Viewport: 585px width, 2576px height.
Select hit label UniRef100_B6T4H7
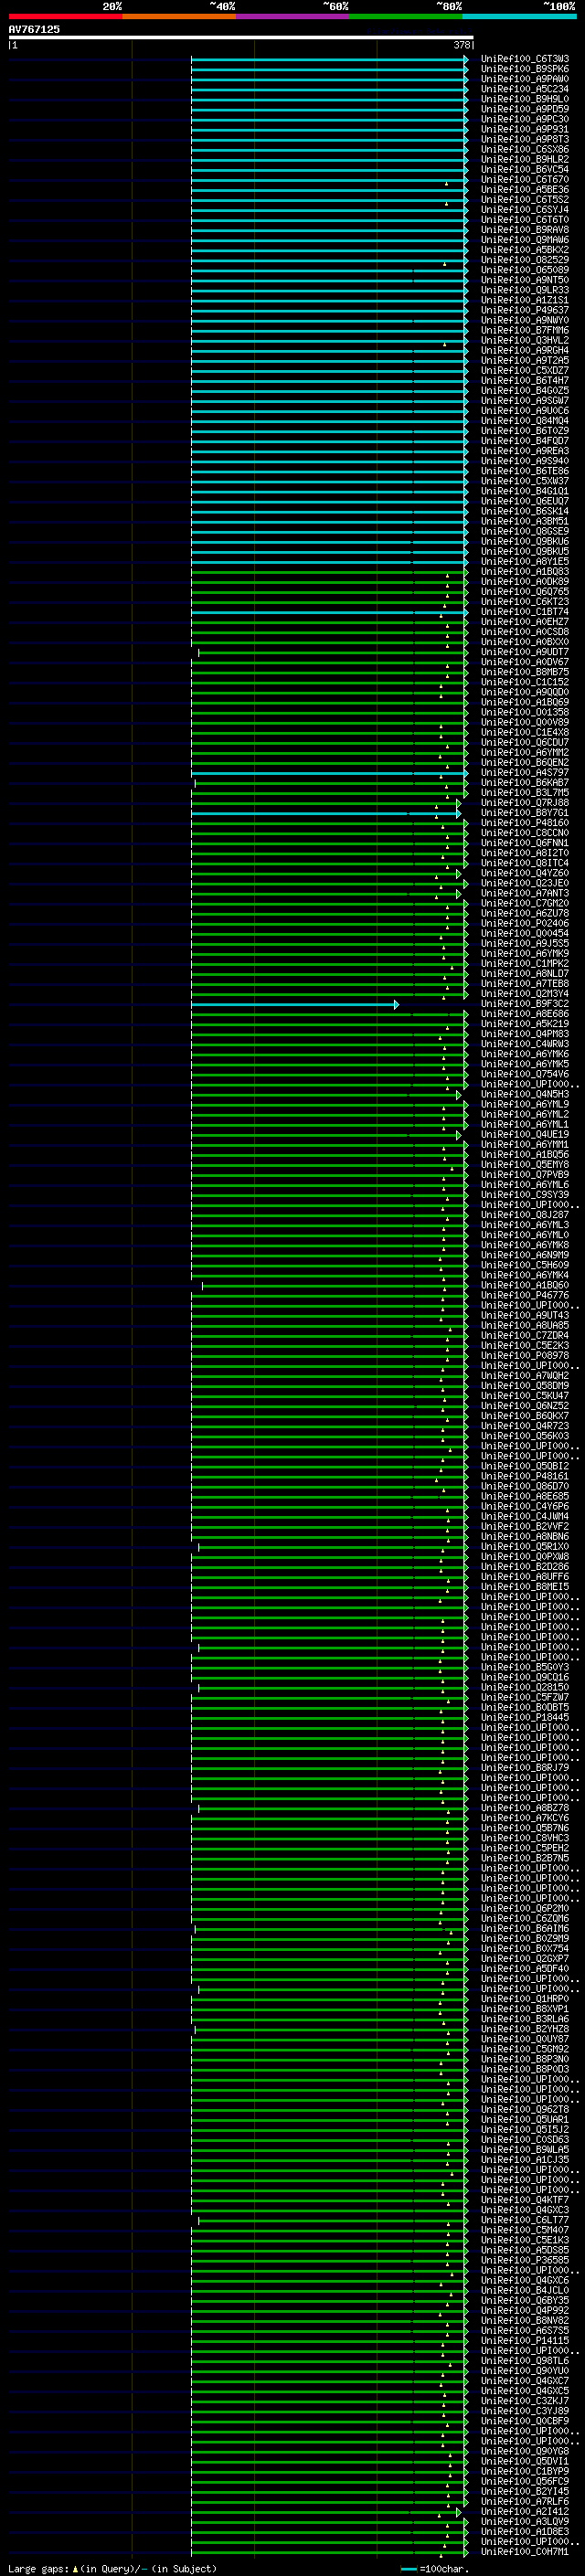click(525, 380)
